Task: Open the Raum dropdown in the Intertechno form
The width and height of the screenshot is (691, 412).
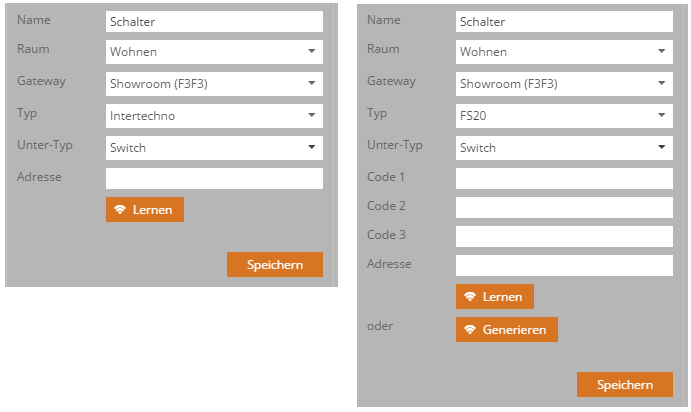Action: pos(214,52)
